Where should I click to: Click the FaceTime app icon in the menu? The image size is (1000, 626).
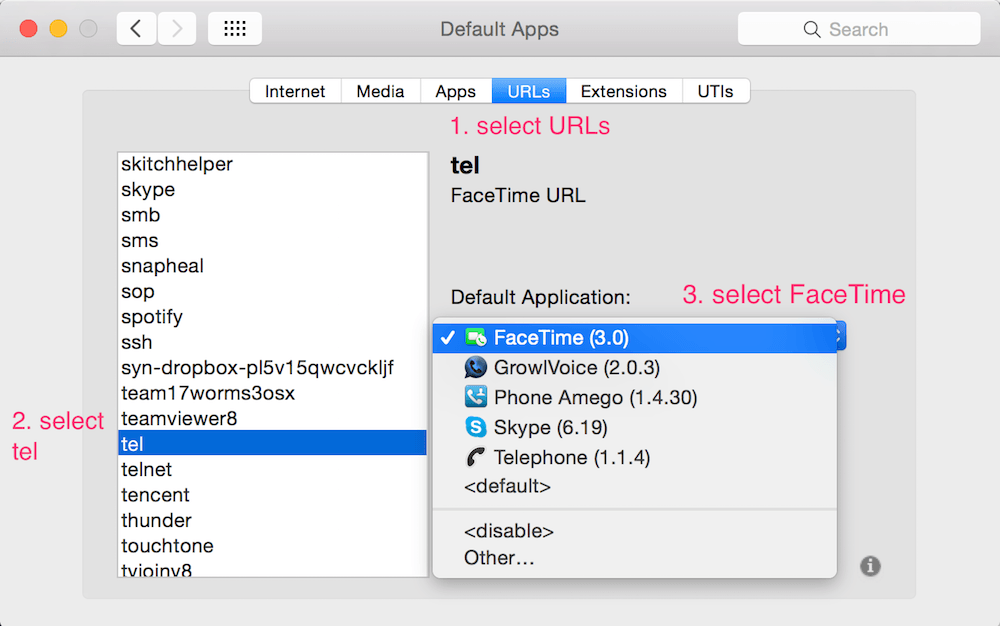476,337
